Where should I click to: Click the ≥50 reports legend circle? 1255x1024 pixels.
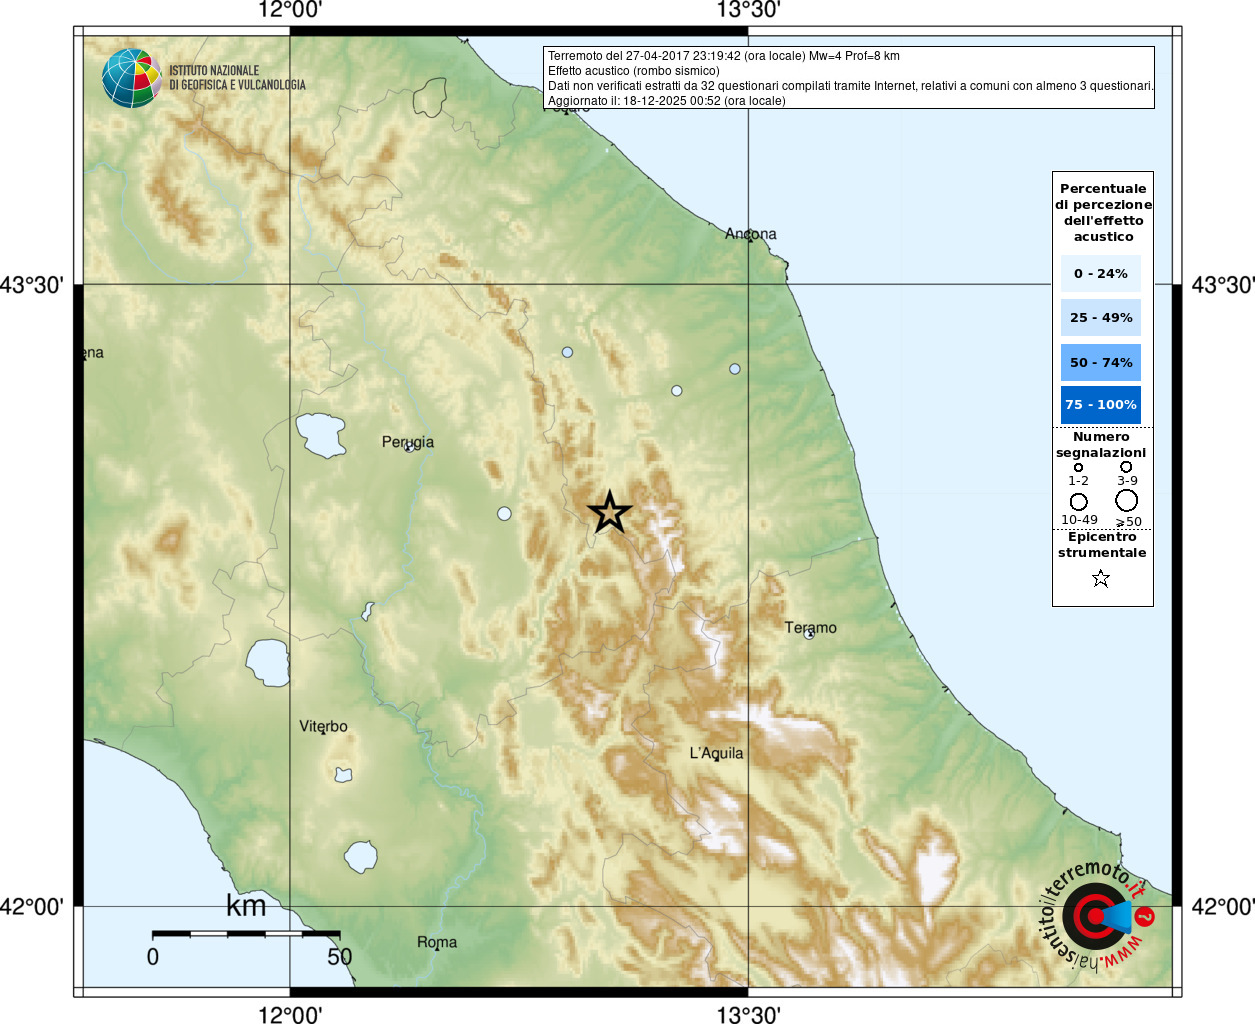[1127, 500]
